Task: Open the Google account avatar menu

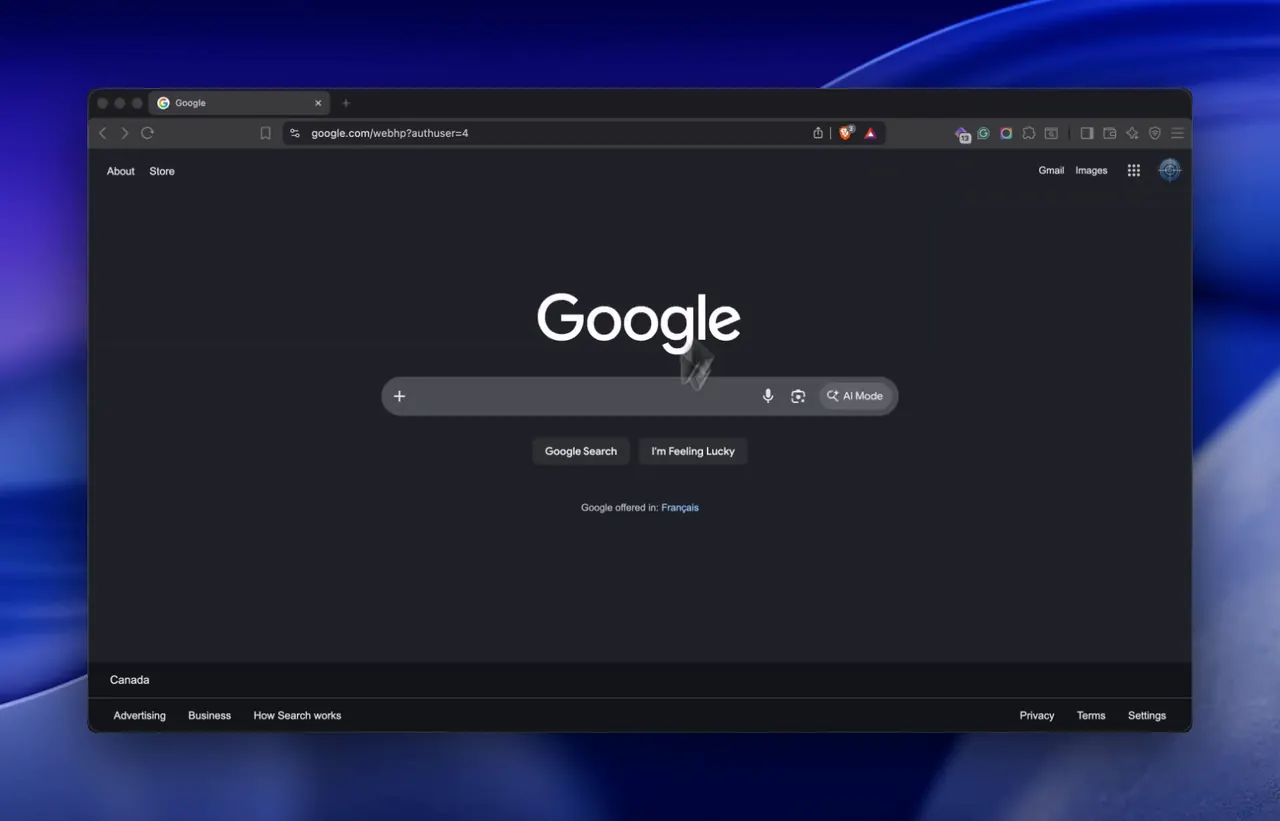Action: [1169, 170]
